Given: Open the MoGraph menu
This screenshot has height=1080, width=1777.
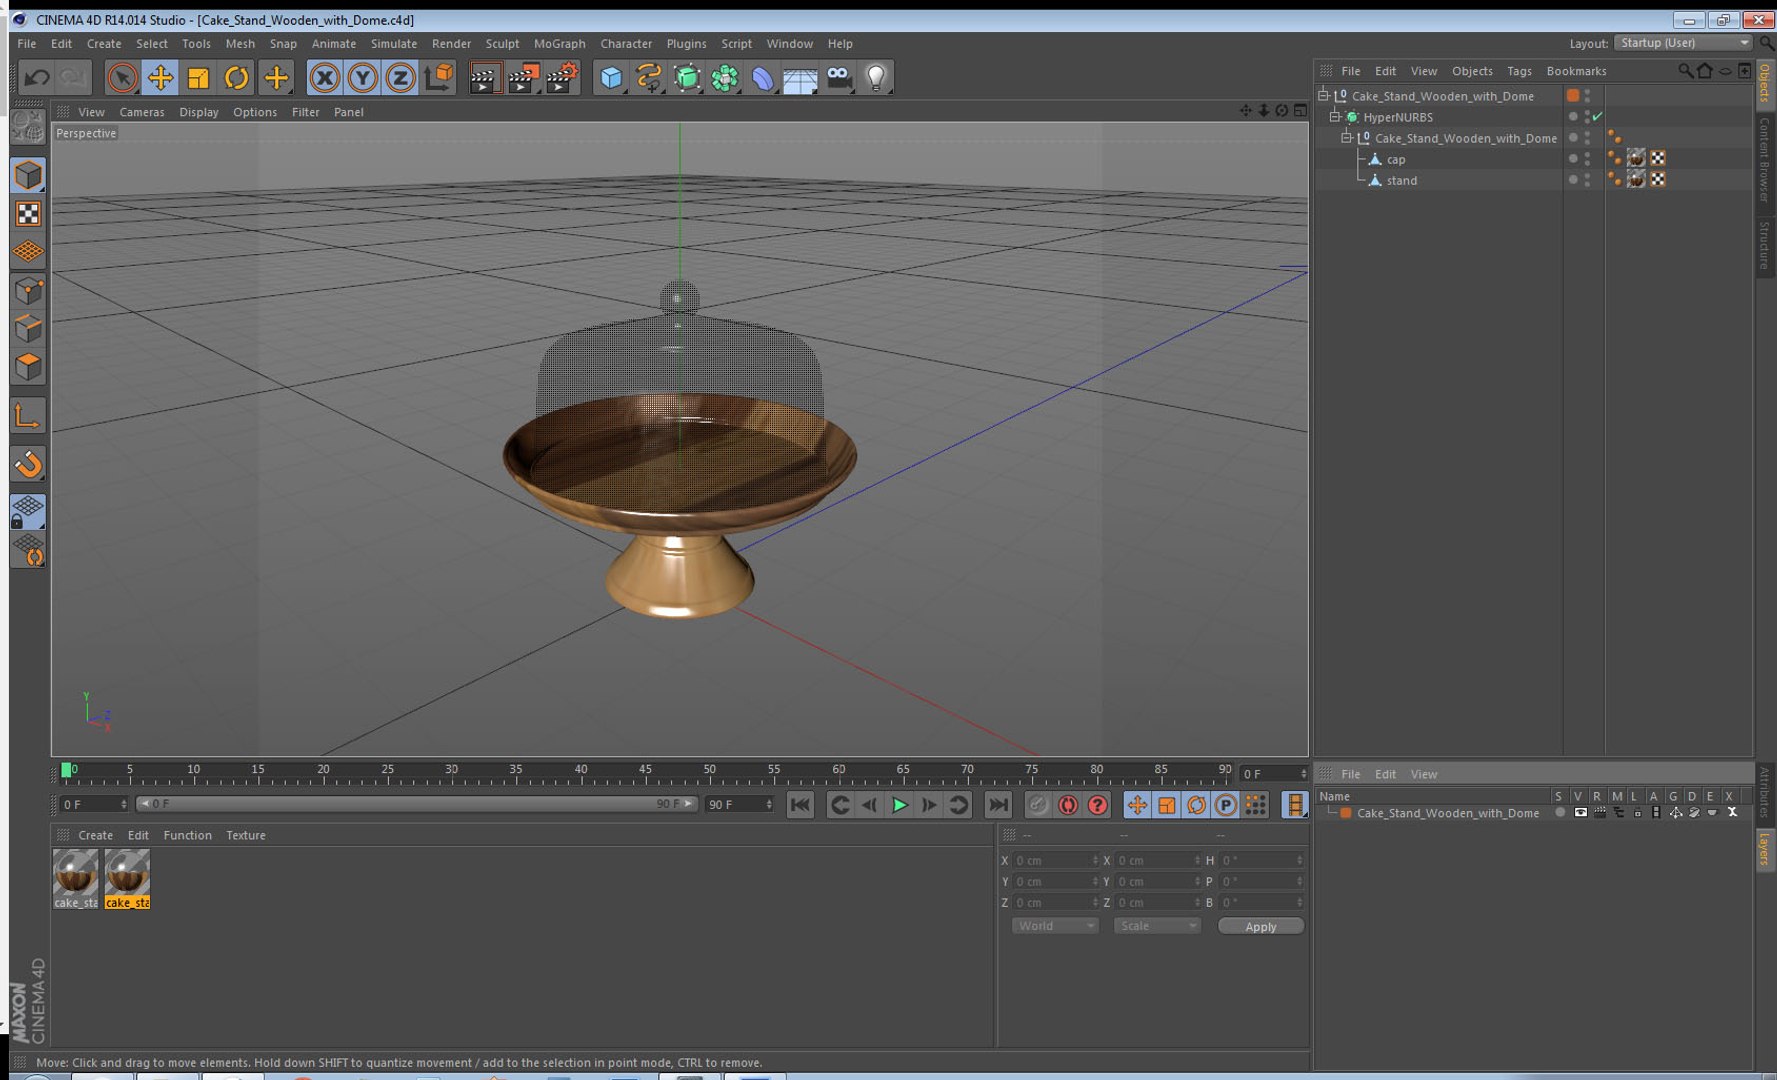Looking at the screenshot, I should [x=559, y=44].
